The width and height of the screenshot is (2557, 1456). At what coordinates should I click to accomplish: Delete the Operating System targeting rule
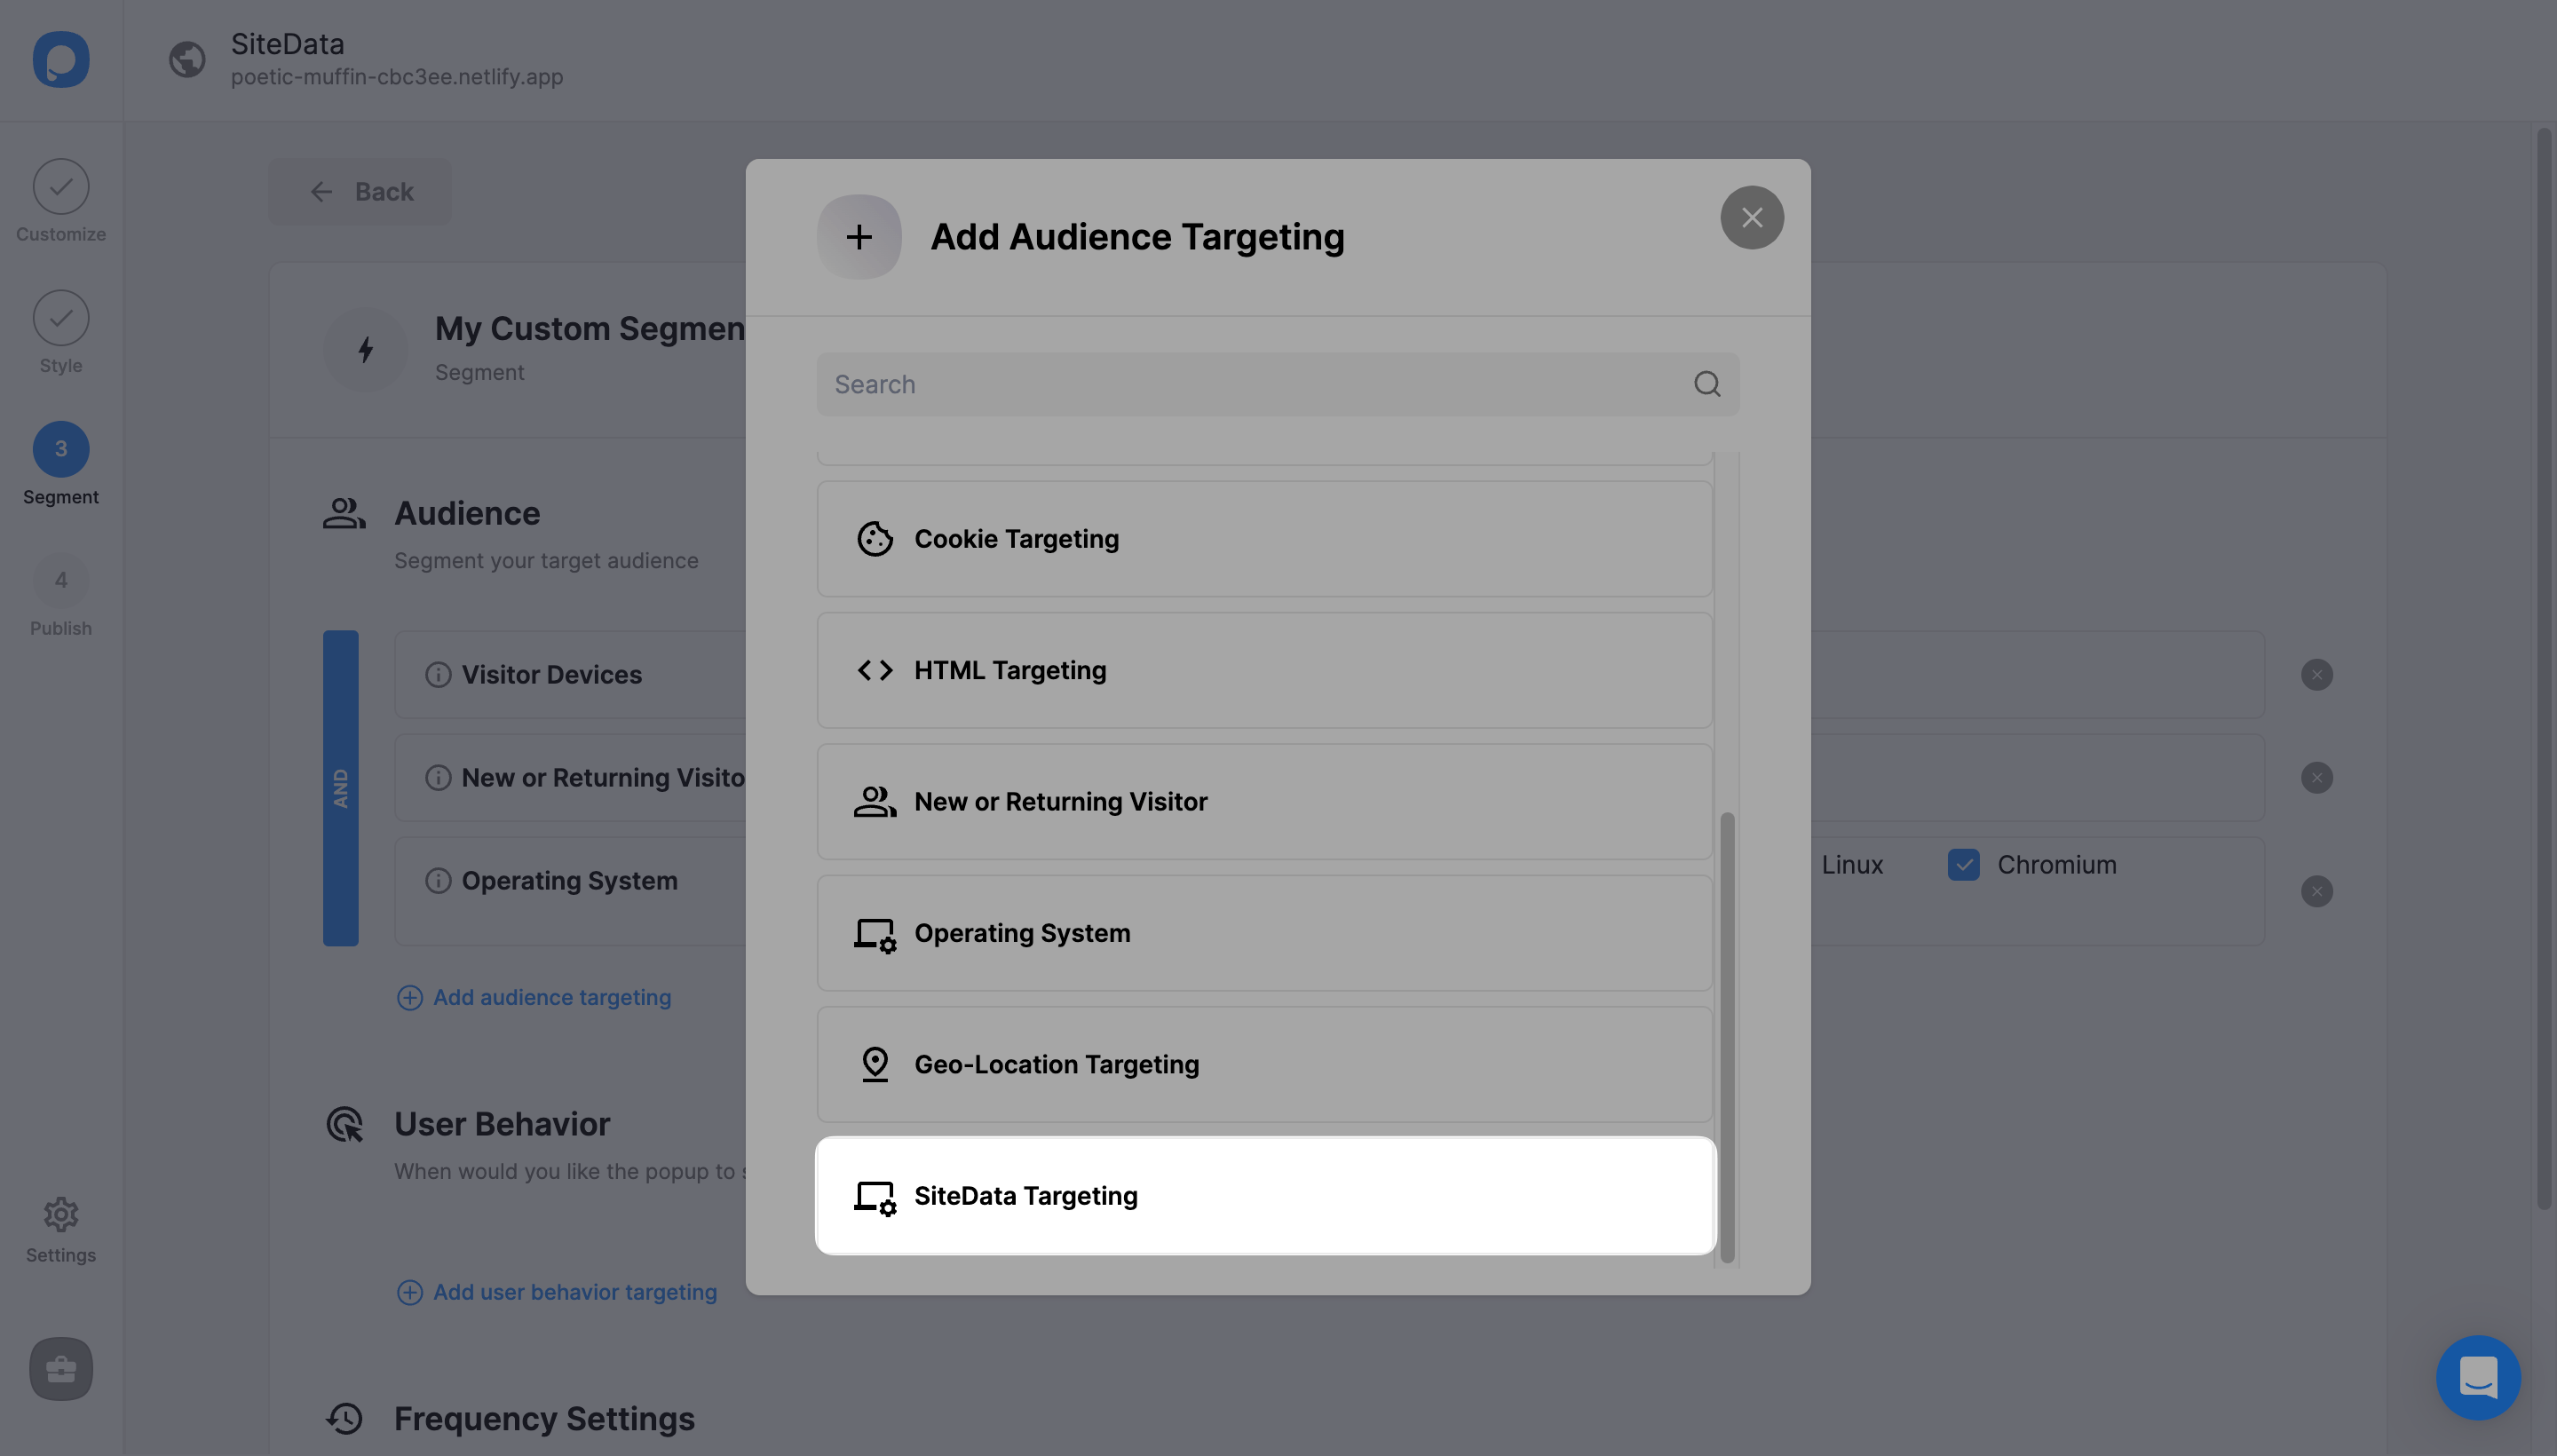point(2316,891)
